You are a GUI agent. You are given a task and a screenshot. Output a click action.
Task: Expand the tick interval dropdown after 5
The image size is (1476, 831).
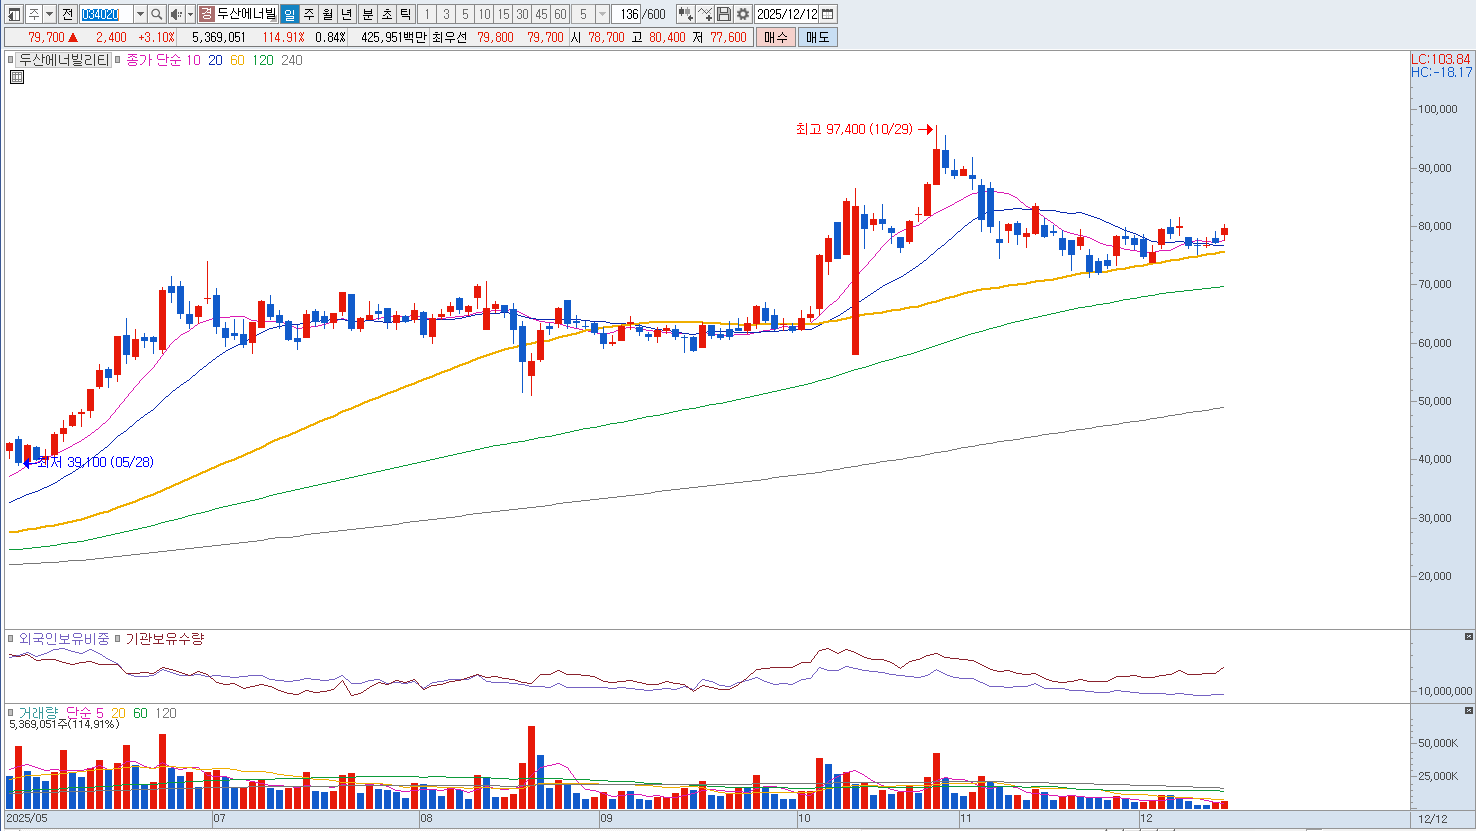[602, 14]
